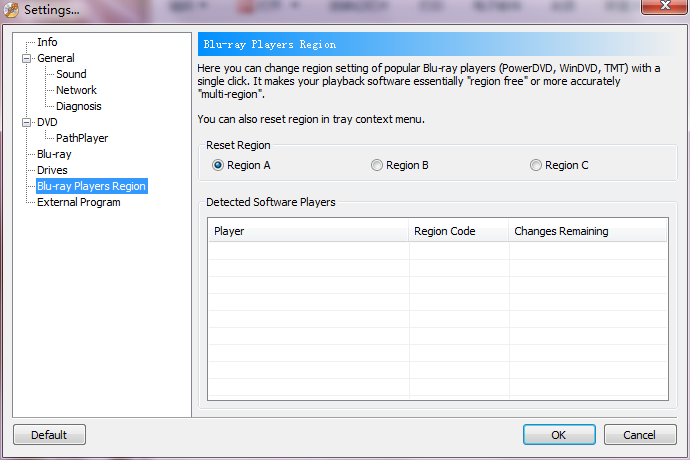Select Blu-ray Players Region tree item
Screen dimensions: 690x460
tap(92, 186)
